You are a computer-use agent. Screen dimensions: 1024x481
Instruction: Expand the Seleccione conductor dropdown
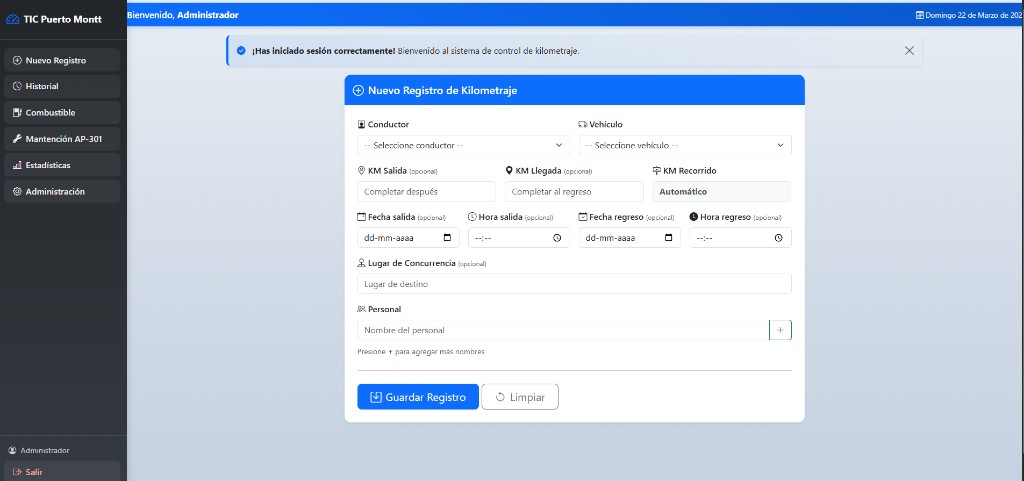464,145
